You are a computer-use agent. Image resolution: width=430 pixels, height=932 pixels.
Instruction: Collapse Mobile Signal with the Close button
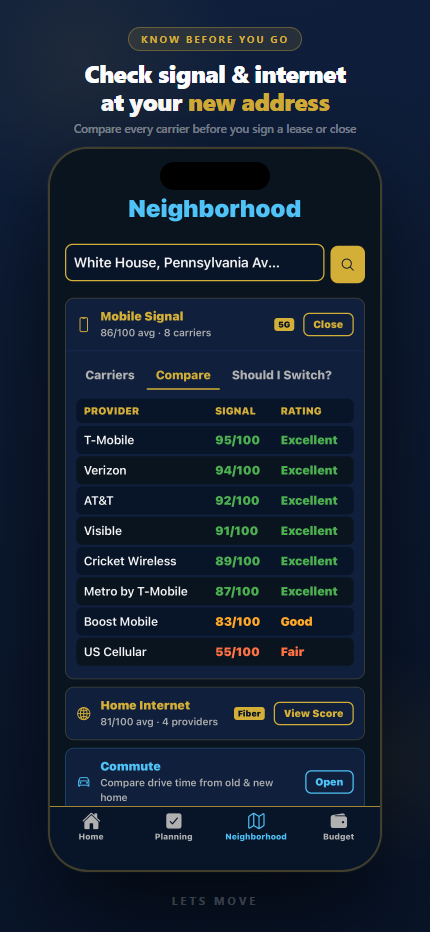[328, 325]
